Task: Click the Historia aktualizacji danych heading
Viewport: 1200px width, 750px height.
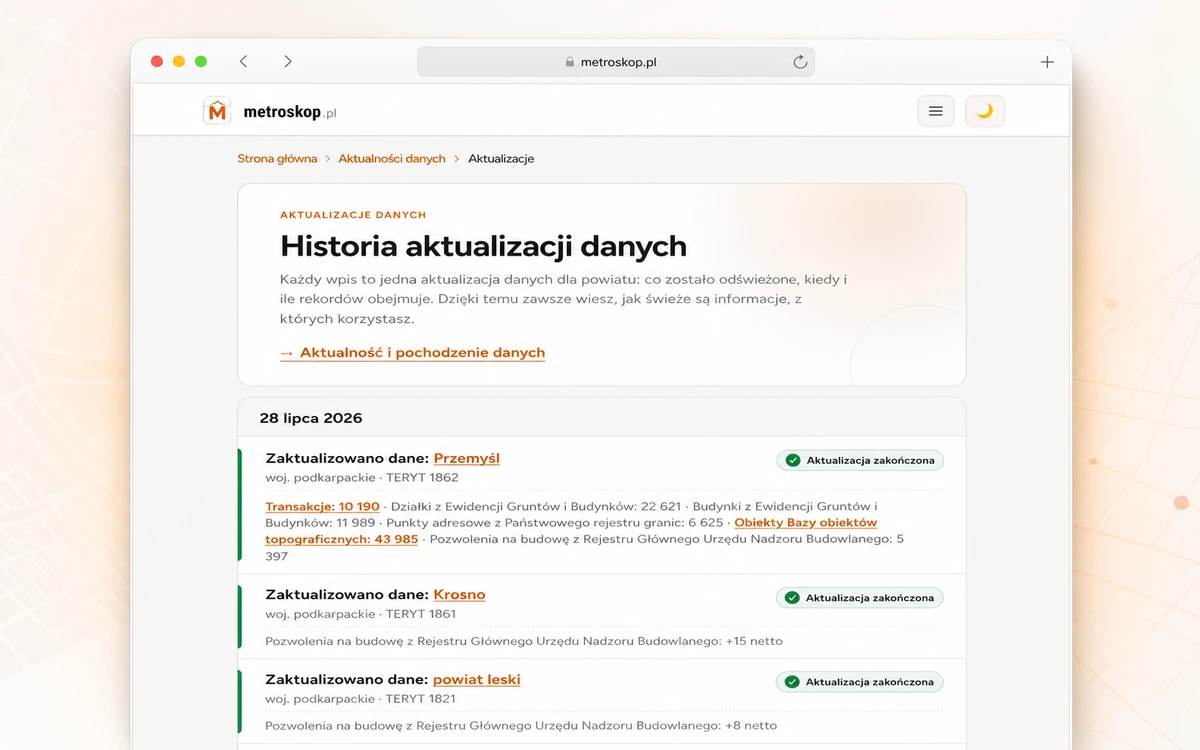Action: point(483,246)
